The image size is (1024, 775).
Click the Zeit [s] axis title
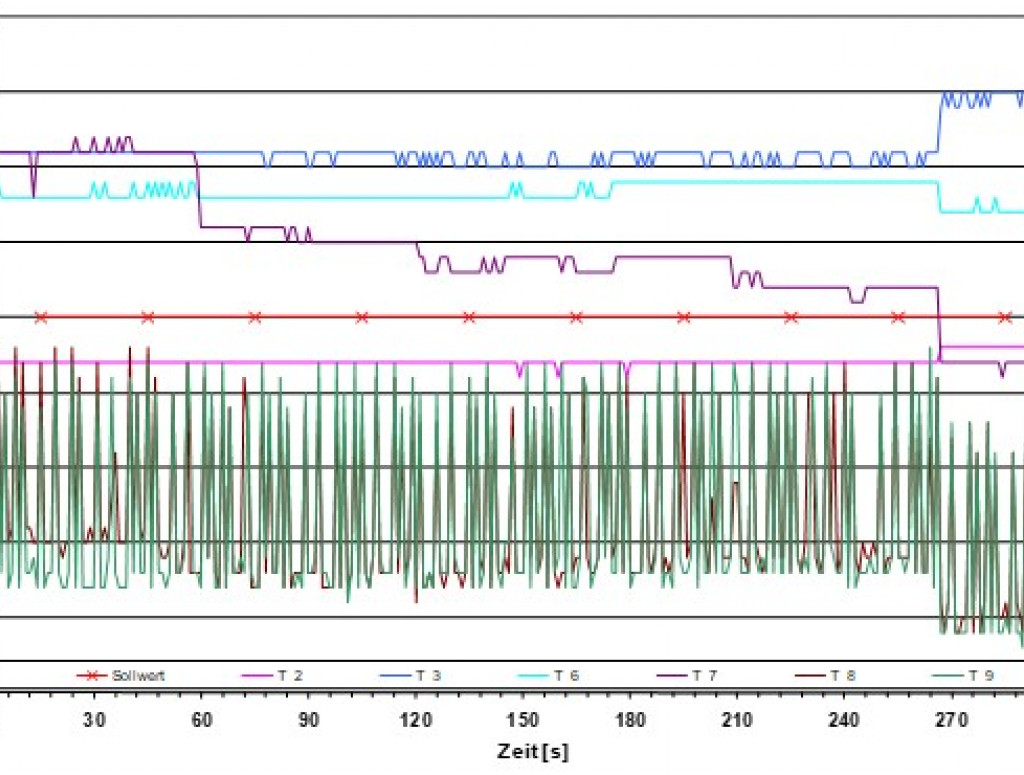pyautogui.click(x=532, y=750)
